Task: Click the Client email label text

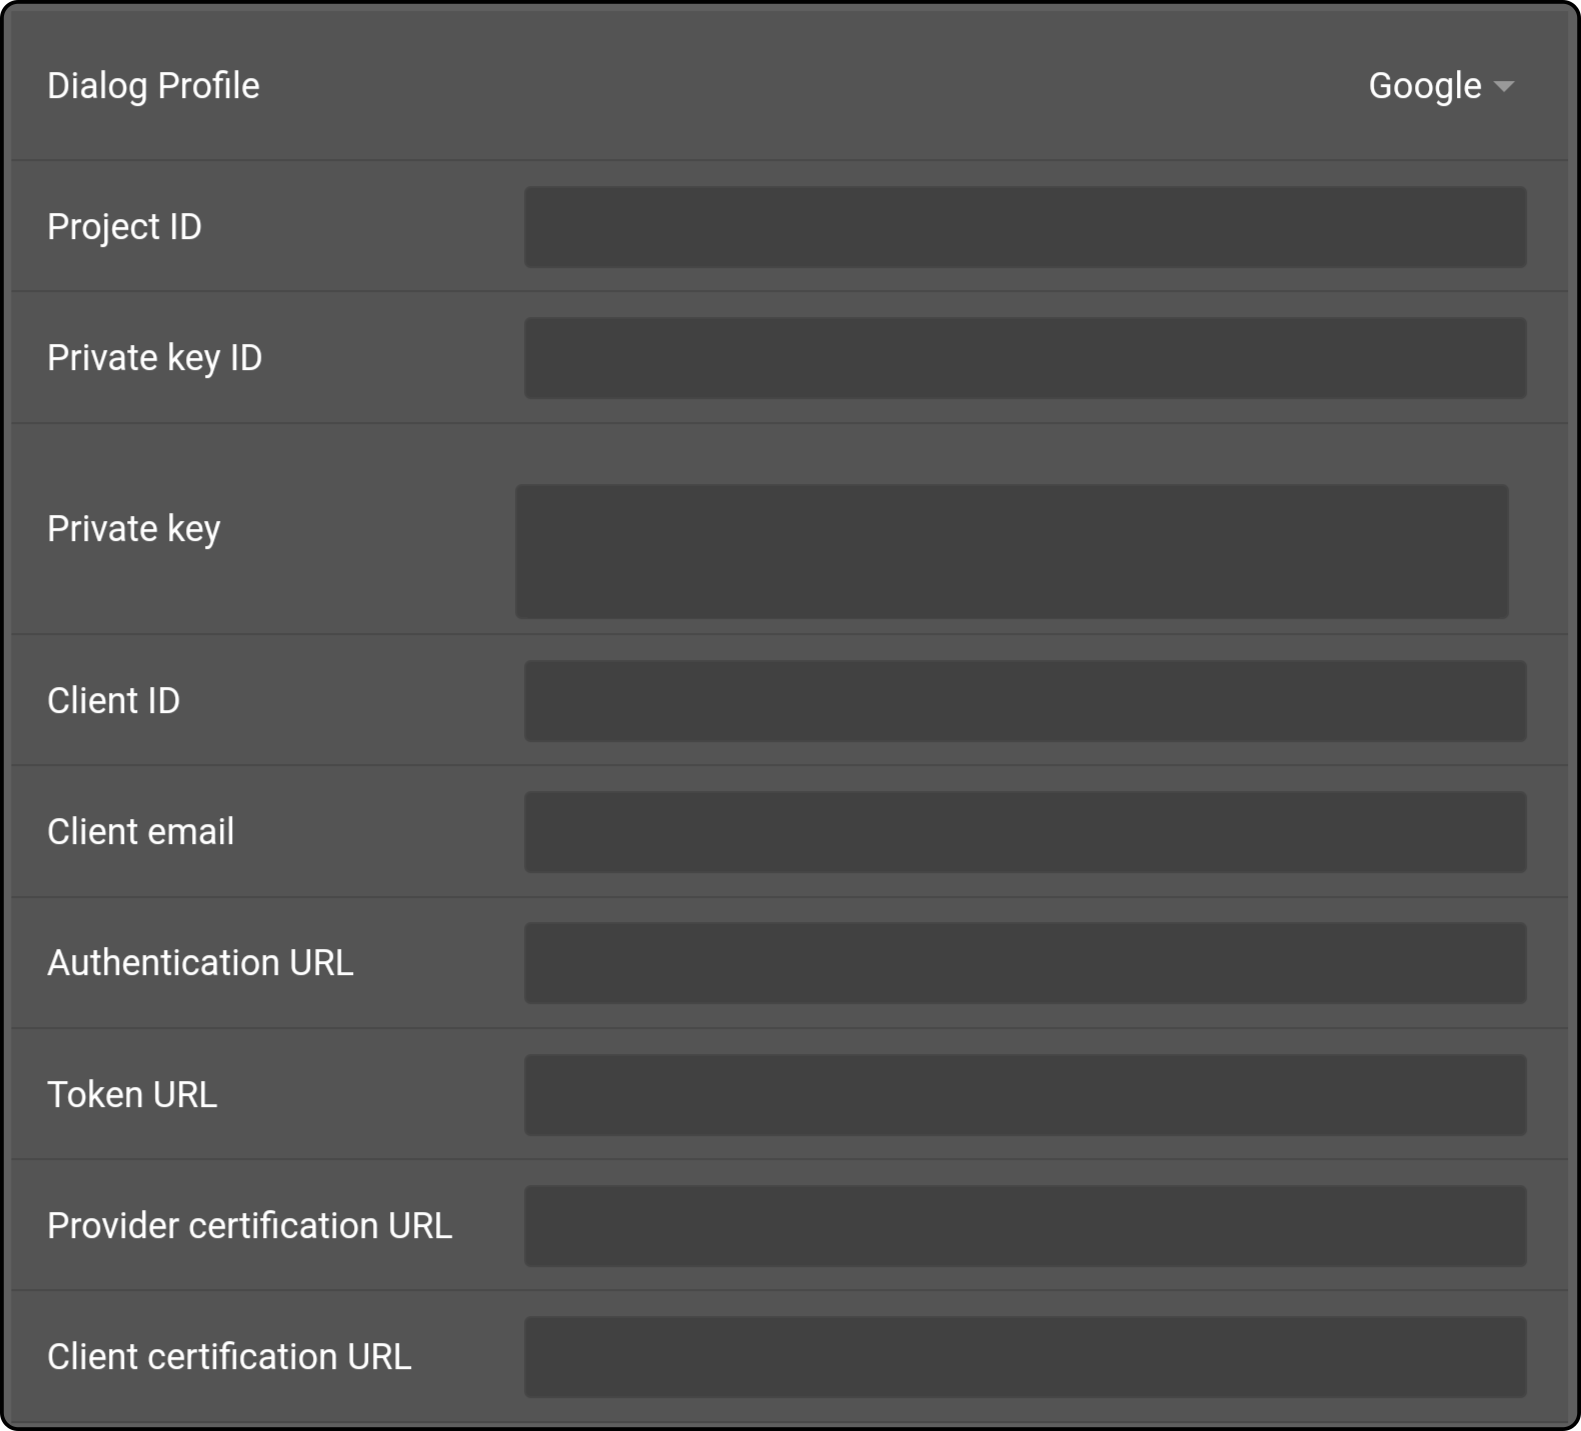Action: (x=140, y=832)
